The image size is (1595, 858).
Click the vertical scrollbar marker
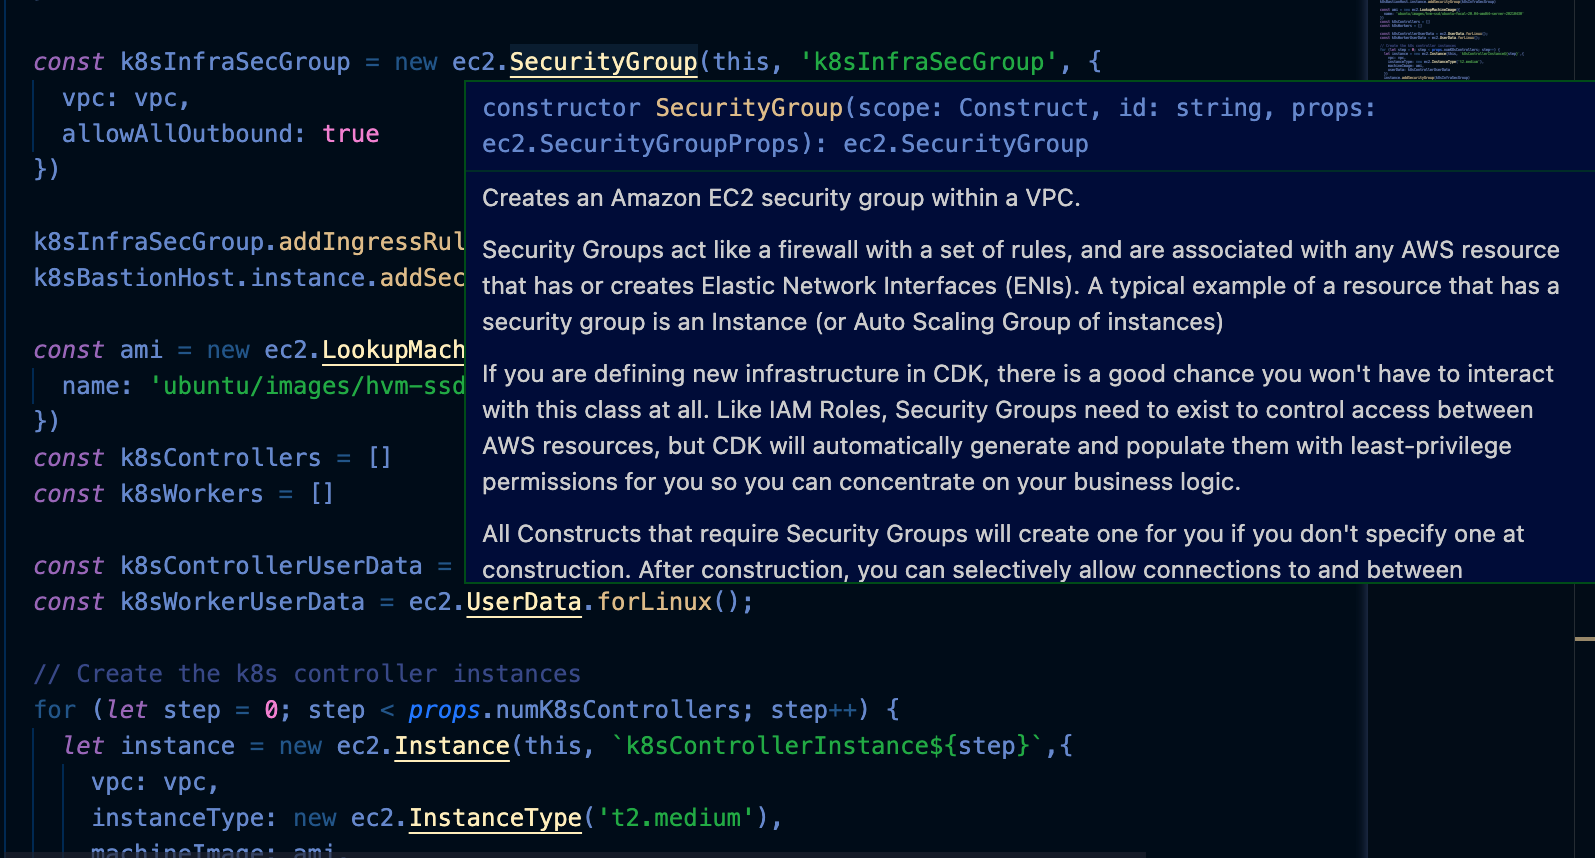coord(1585,638)
